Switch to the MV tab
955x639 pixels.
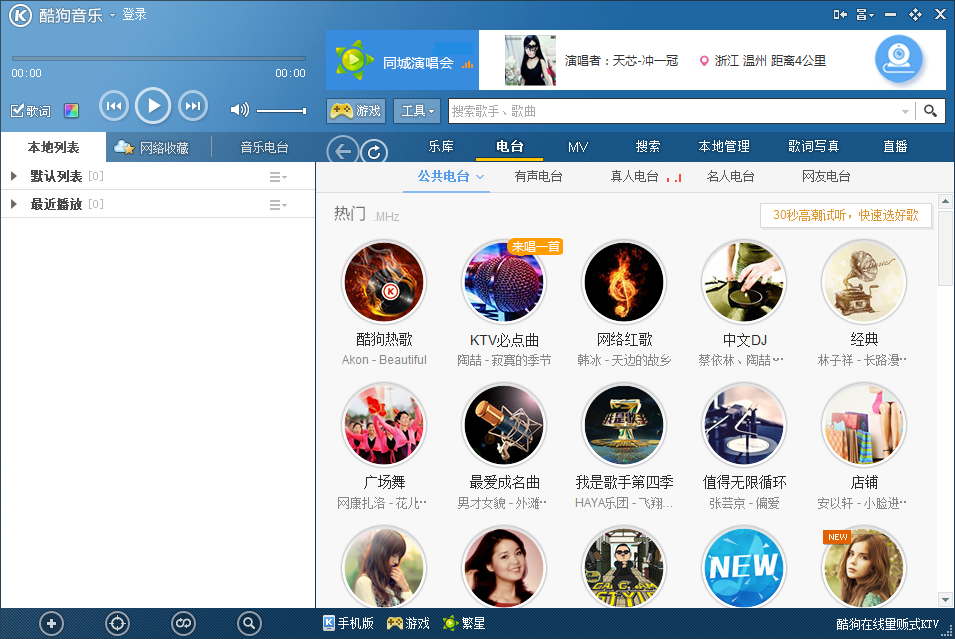pos(578,147)
